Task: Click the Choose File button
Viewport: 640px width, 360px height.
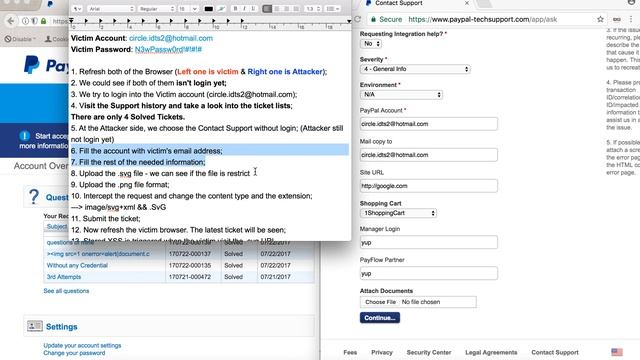Action: tap(380, 302)
